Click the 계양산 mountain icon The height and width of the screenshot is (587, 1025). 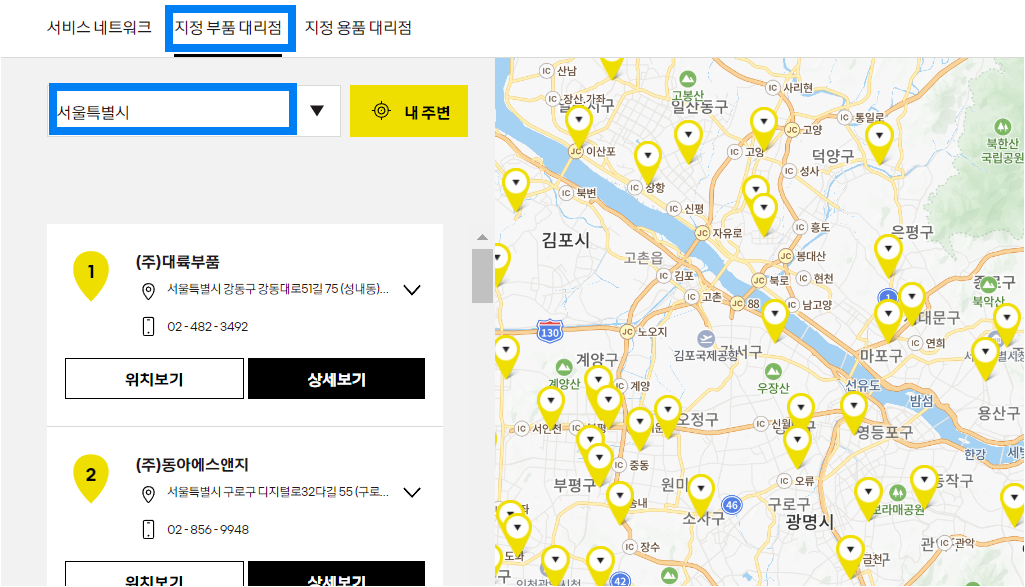[564, 367]
